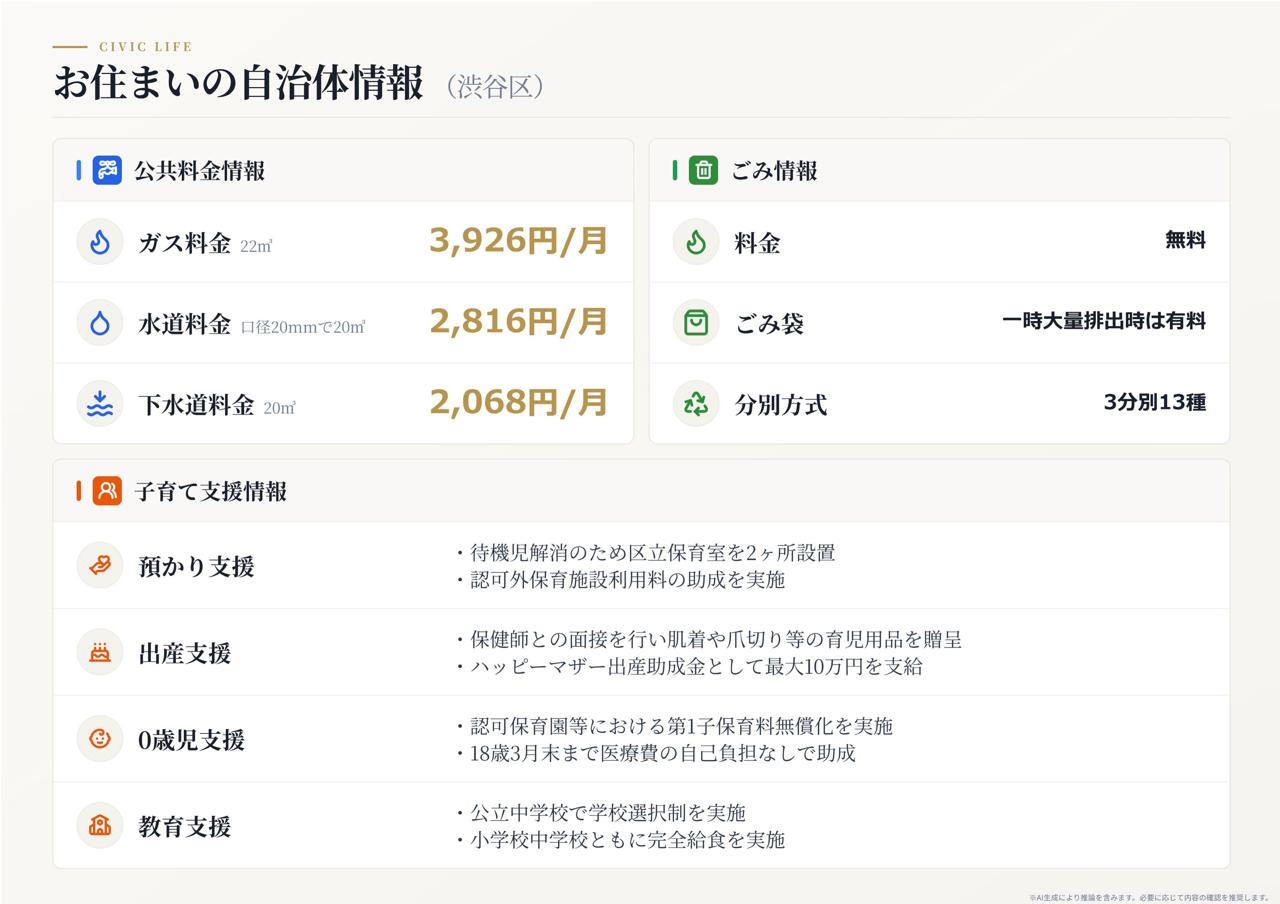Click the flame icon beside ガス料金
The width and height of the screenshot is (1280, 904).
100,242
